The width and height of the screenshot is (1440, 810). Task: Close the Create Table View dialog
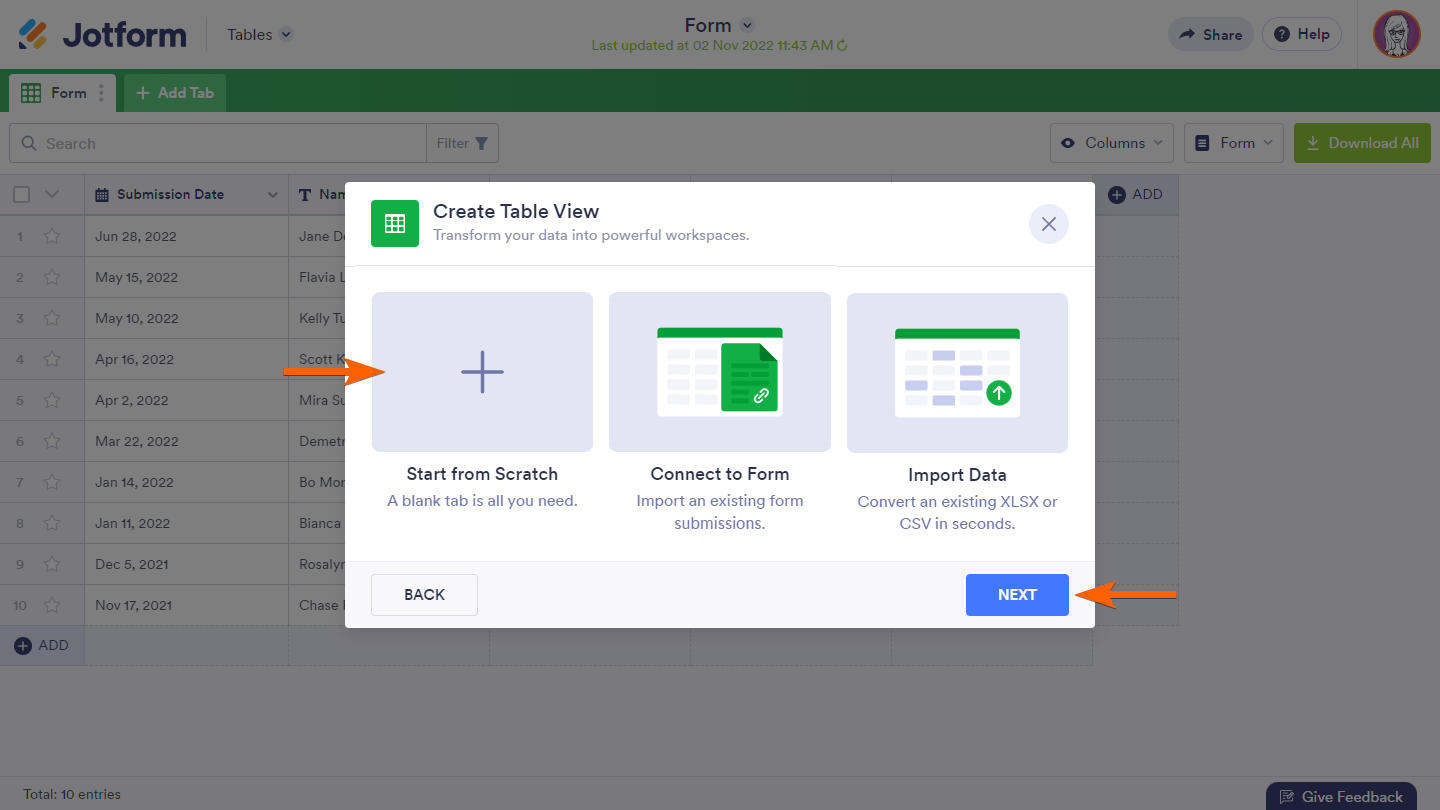click(1049, 224)
